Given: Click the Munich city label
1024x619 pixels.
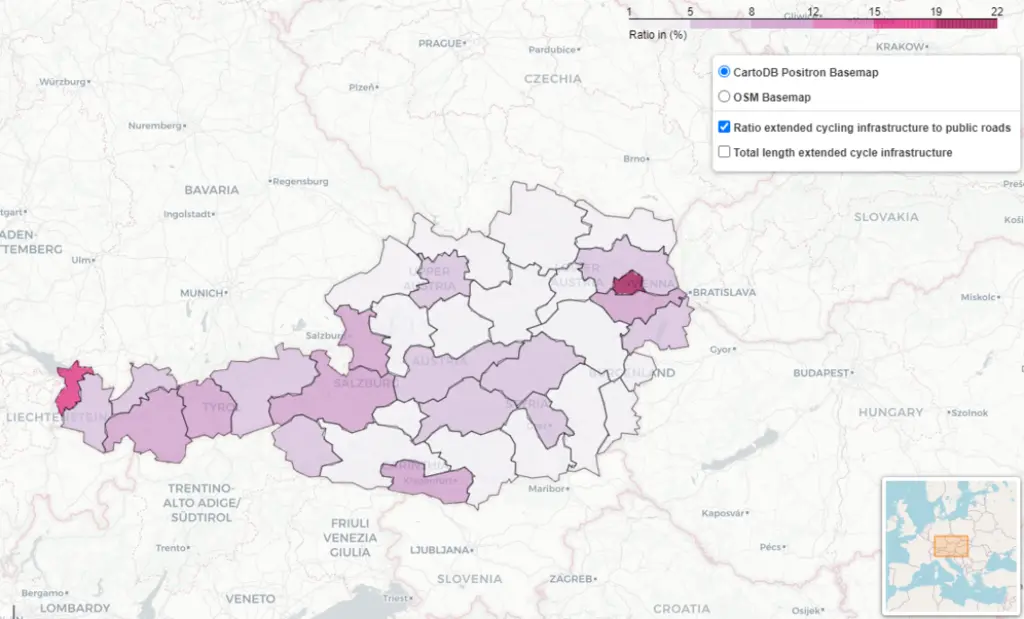Looking at the screenshot, I should [201, 293].
